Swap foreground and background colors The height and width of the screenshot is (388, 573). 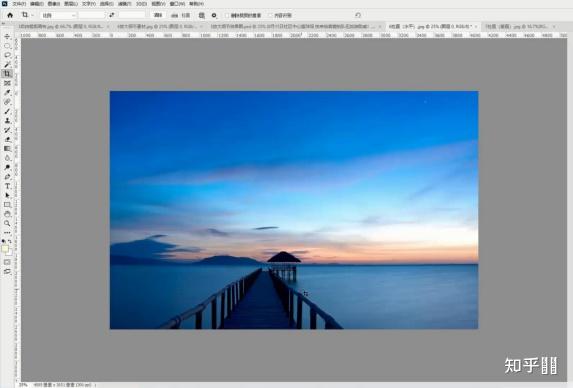tap(10, 241)
